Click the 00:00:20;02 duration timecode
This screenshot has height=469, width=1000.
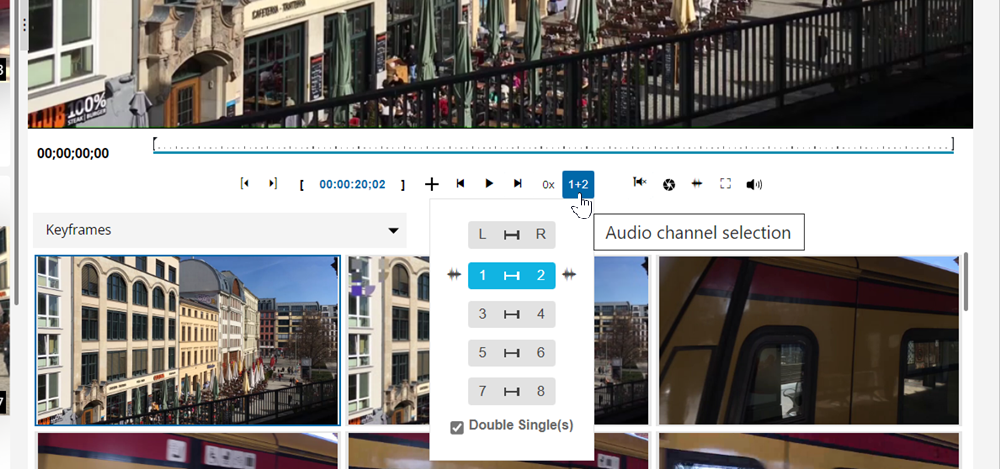352,185
